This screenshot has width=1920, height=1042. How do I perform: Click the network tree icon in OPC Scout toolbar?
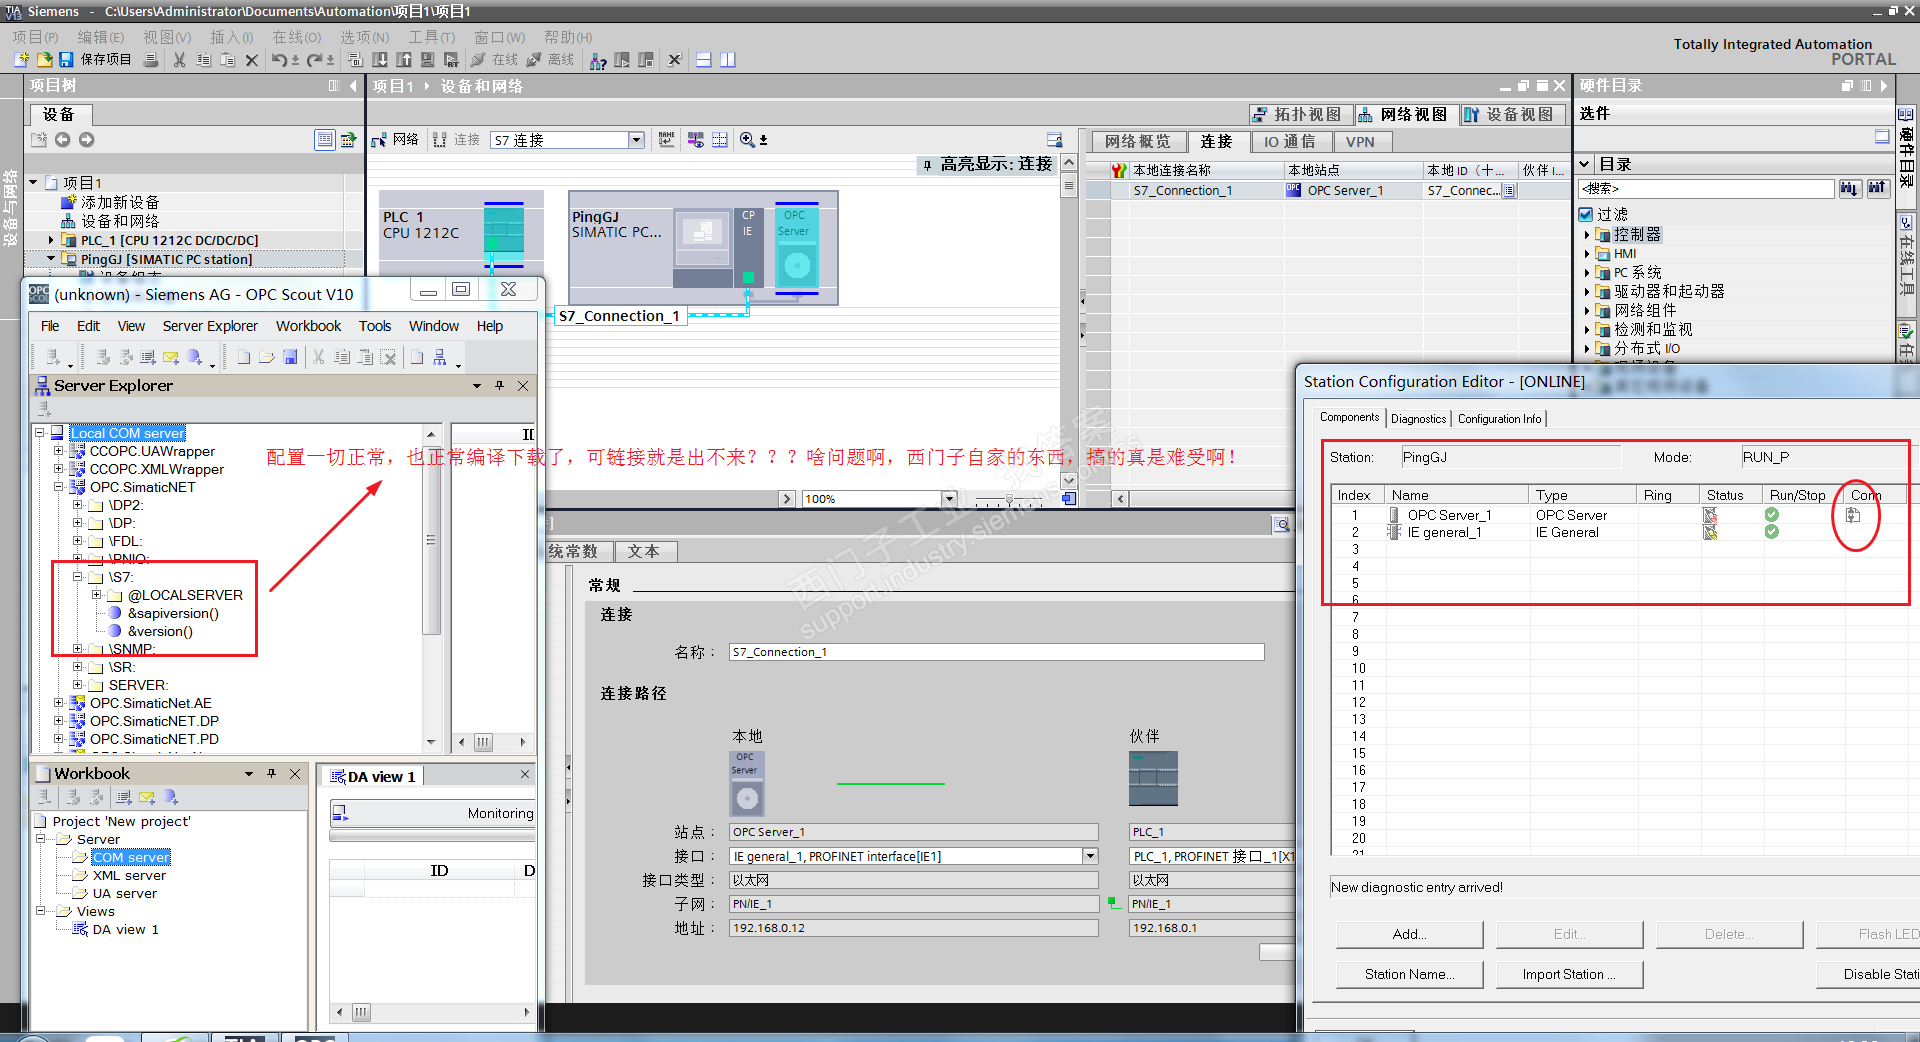pyautogui.click(x=440, y=357)
